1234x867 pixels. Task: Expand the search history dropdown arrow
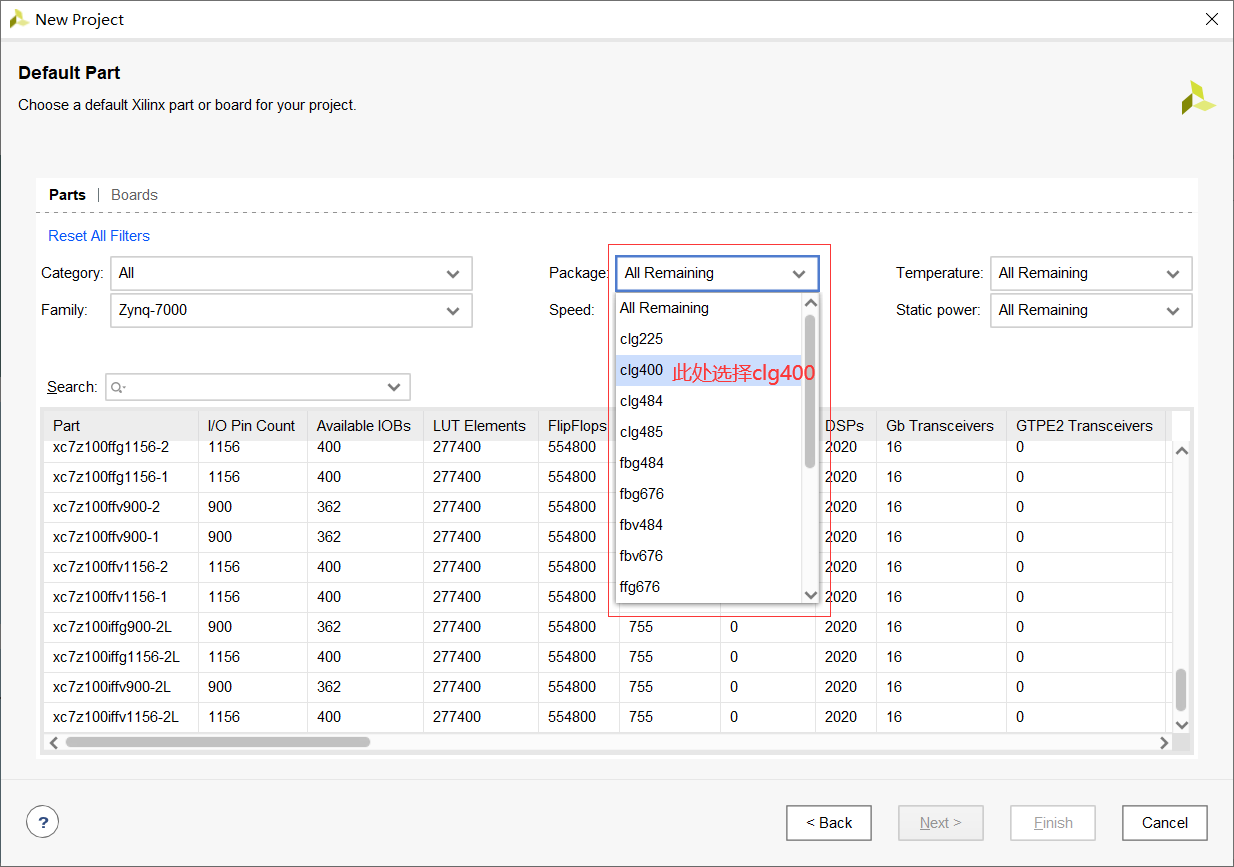pos(394,387)
